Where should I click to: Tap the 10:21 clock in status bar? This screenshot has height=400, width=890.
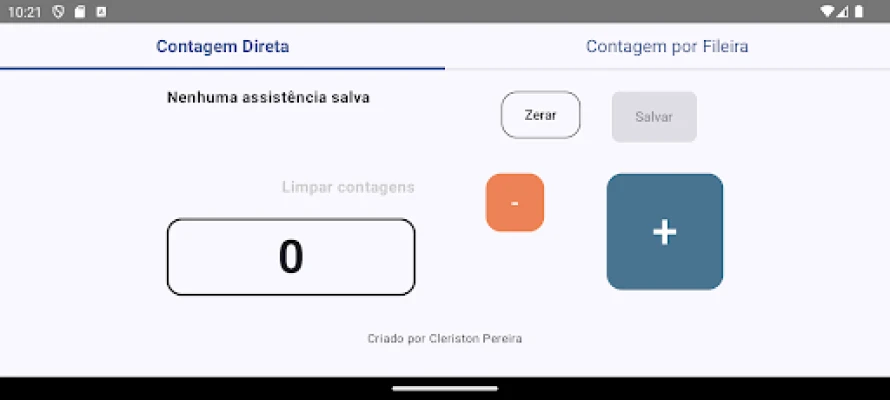click(24, 12)
